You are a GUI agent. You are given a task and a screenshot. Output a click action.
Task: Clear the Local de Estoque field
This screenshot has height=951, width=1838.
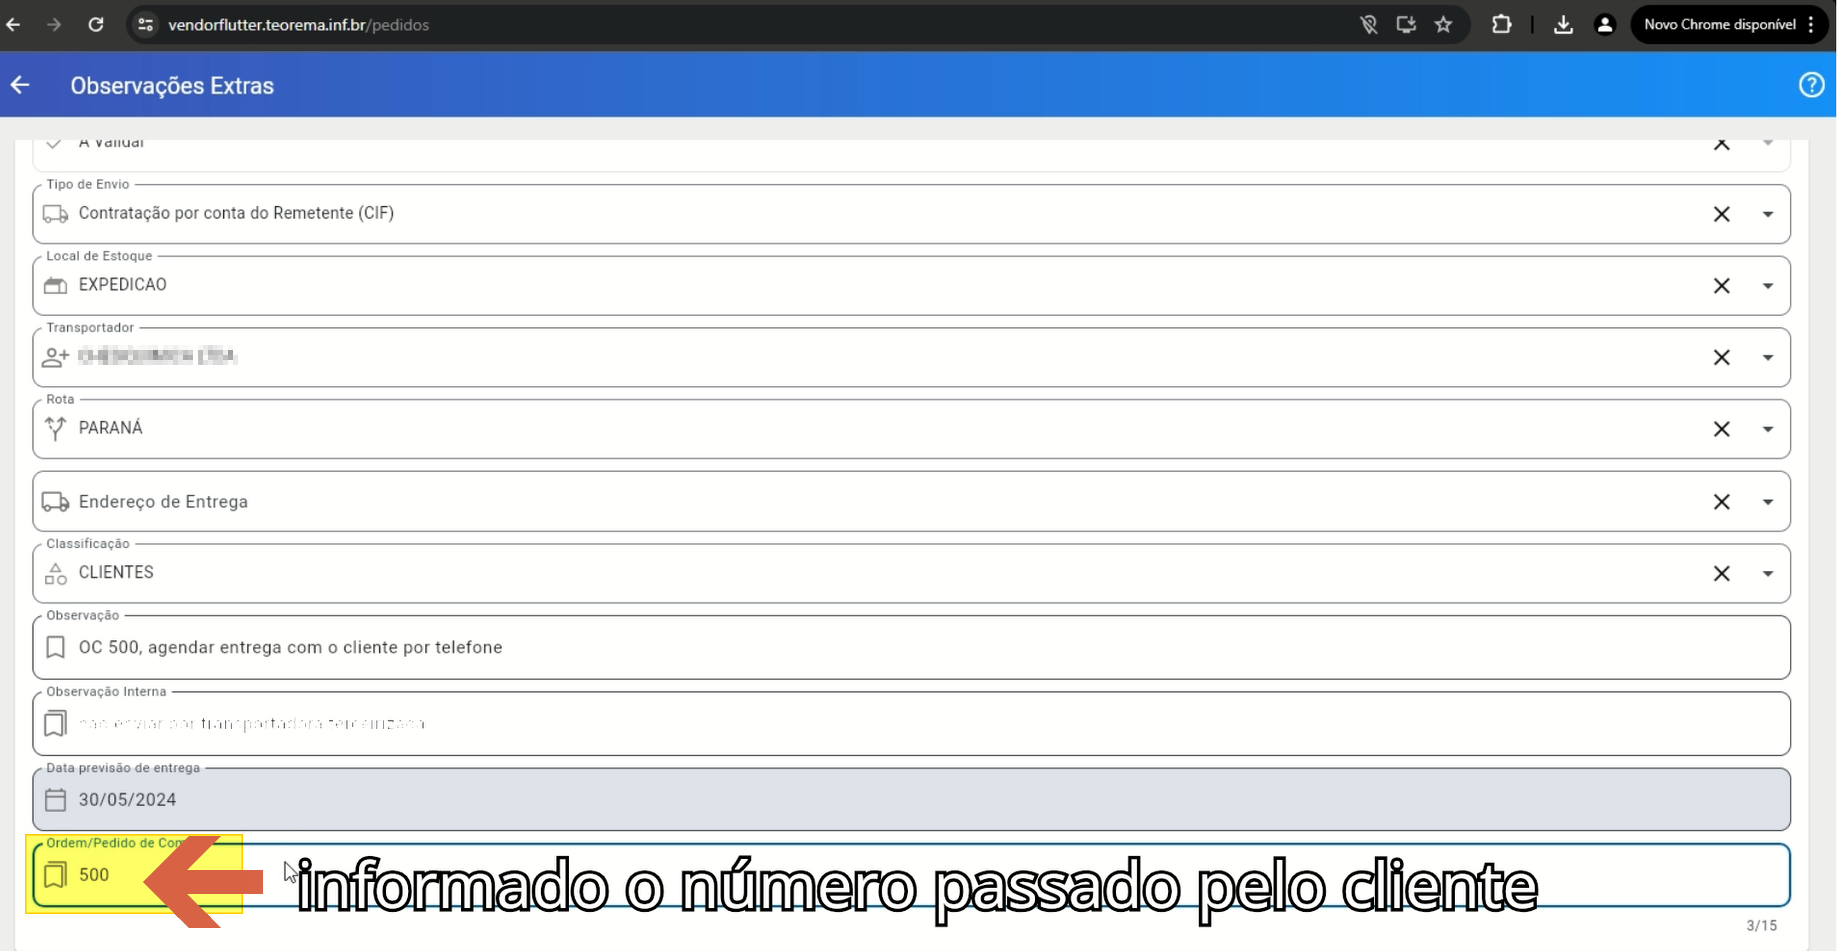point(1721,286)
